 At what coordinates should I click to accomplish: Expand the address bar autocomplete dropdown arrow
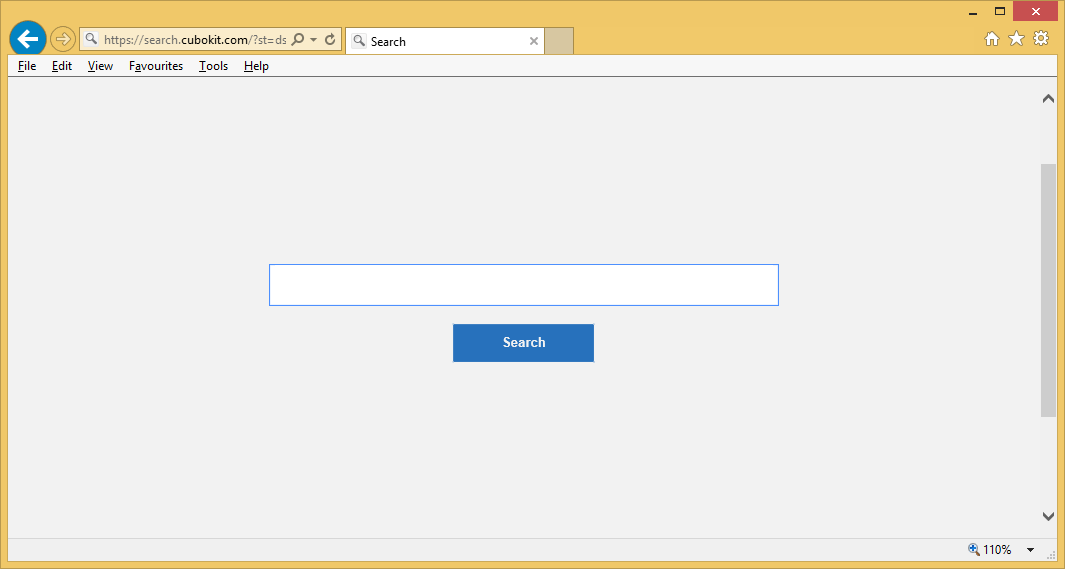point(314,40)
